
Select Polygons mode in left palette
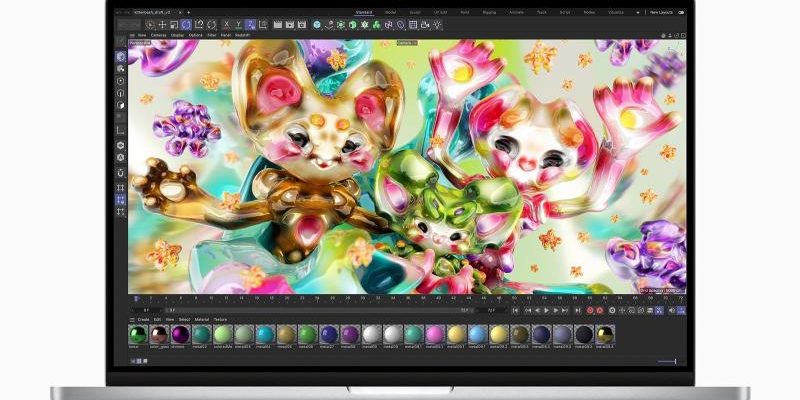120,105
